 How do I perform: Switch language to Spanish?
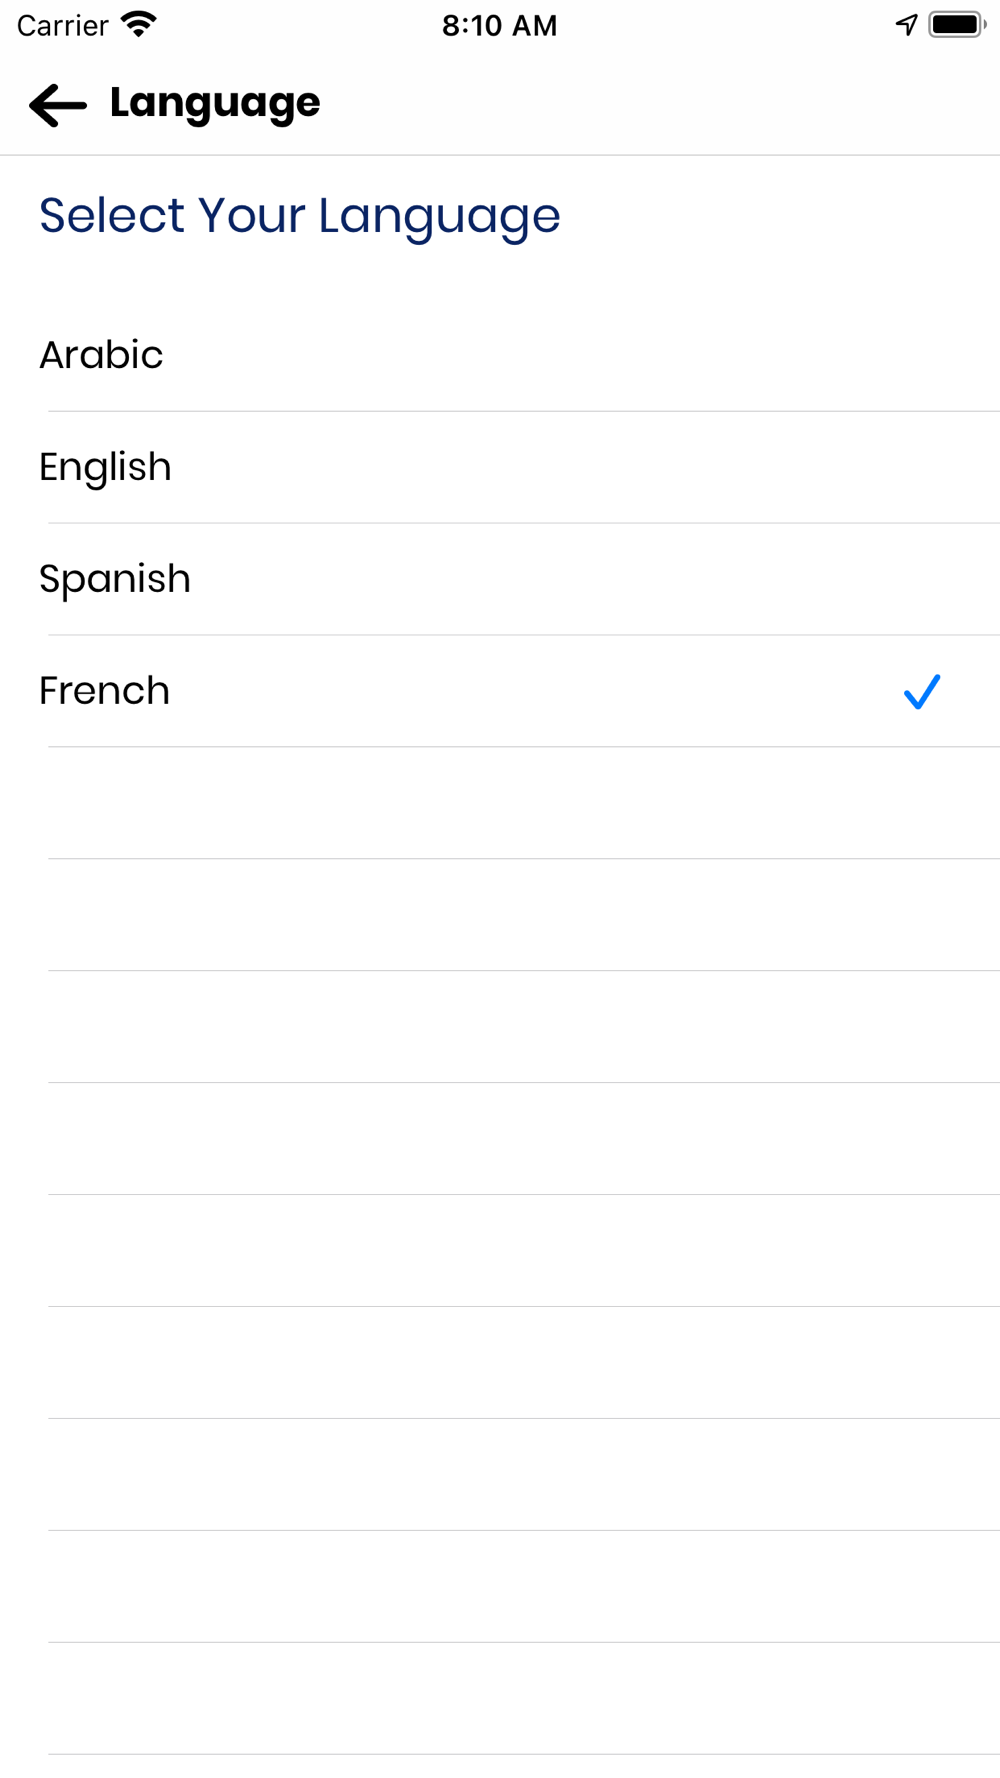pyautogui.click(x=500, y=579)
